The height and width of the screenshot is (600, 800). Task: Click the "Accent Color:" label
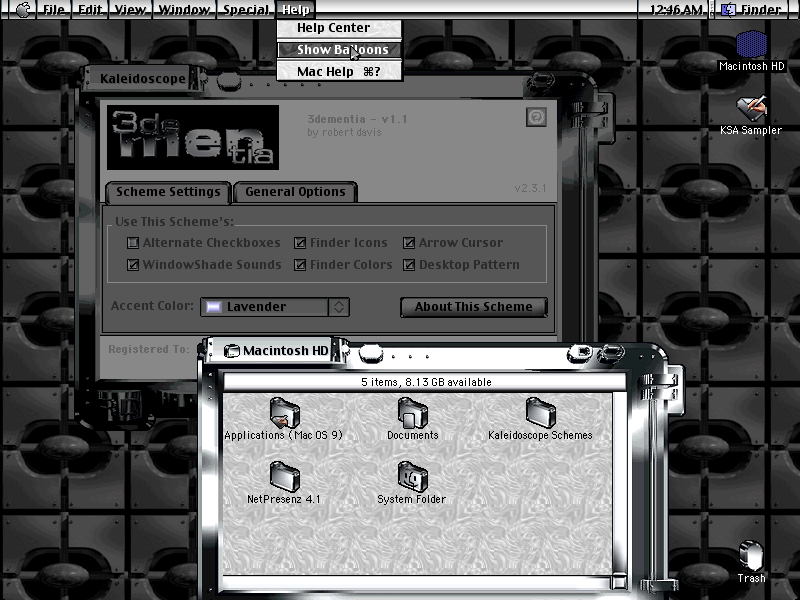pos(152,306)
